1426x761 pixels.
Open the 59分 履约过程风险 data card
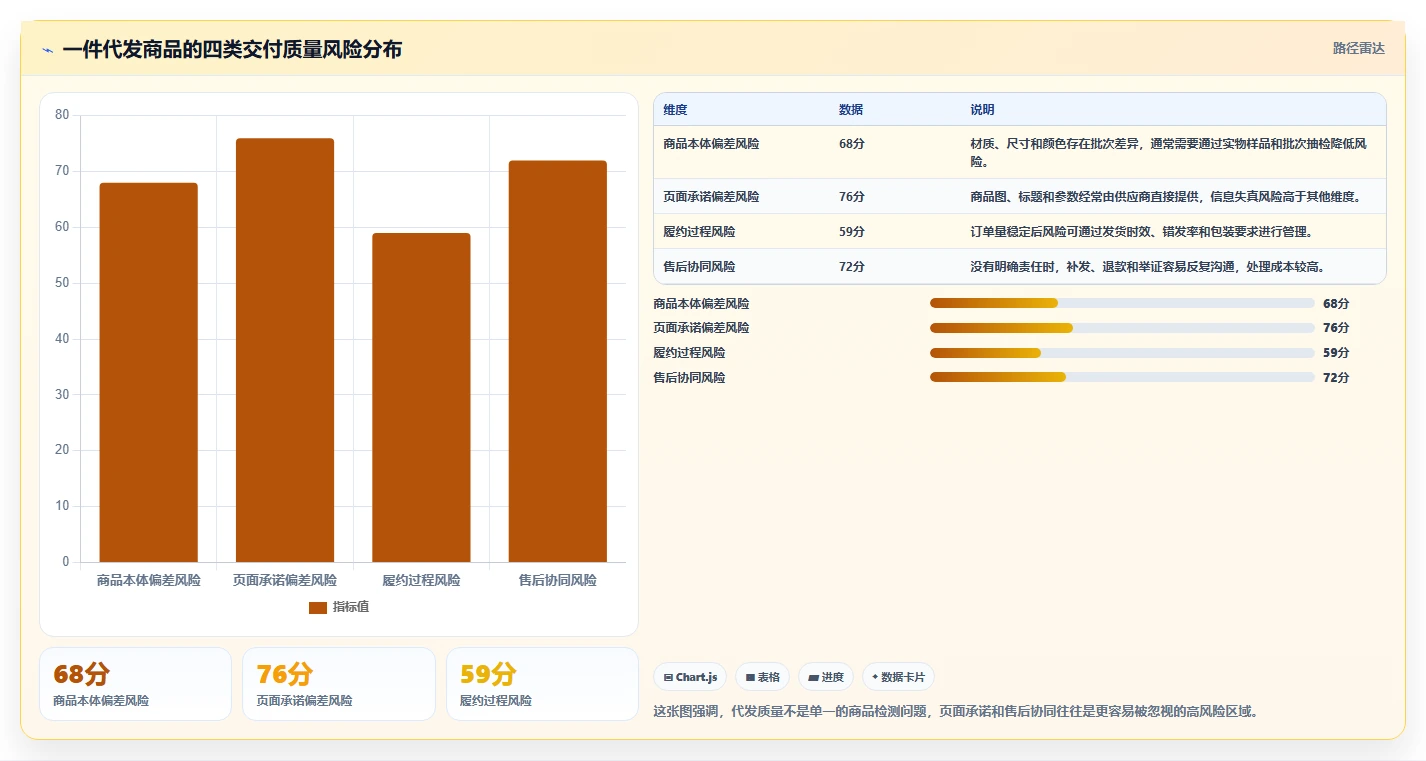tap(542, 684)
